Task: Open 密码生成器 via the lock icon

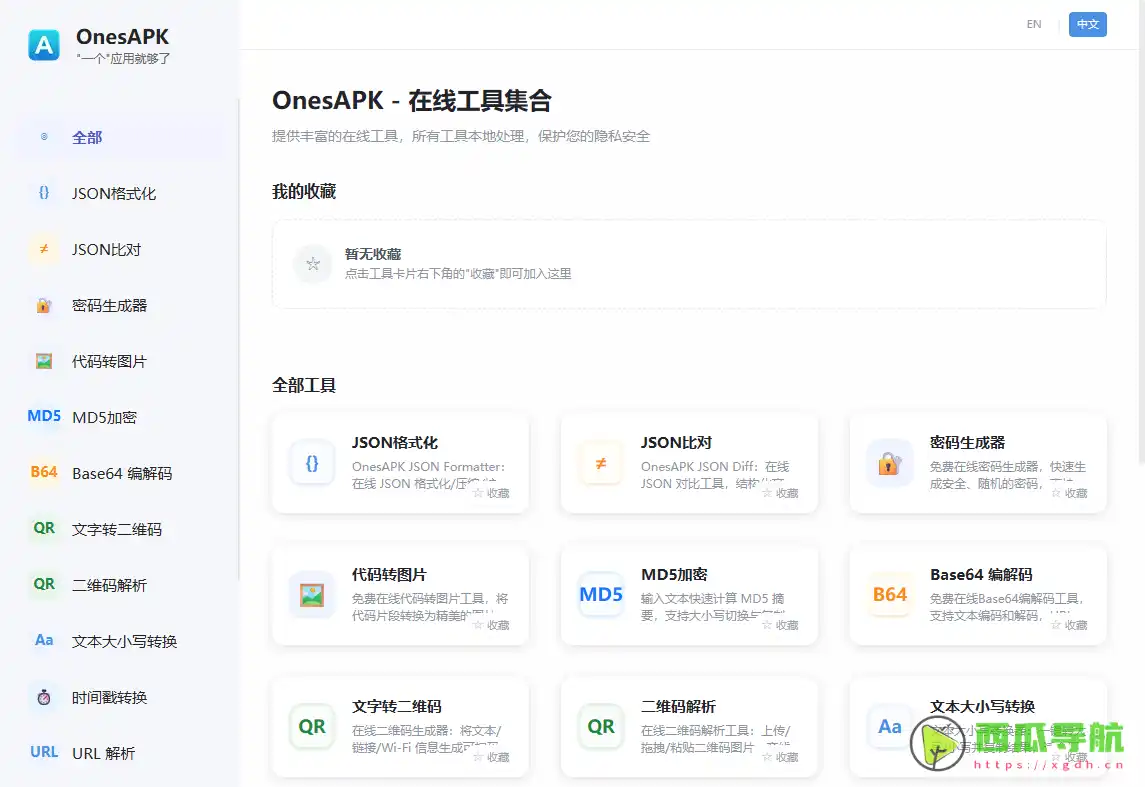Action: [43, 305]
